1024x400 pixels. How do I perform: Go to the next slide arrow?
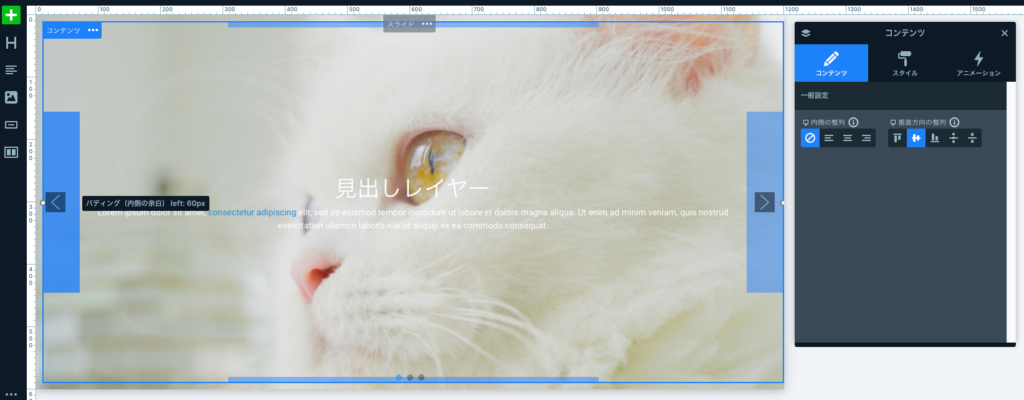[x=764, y=202]
